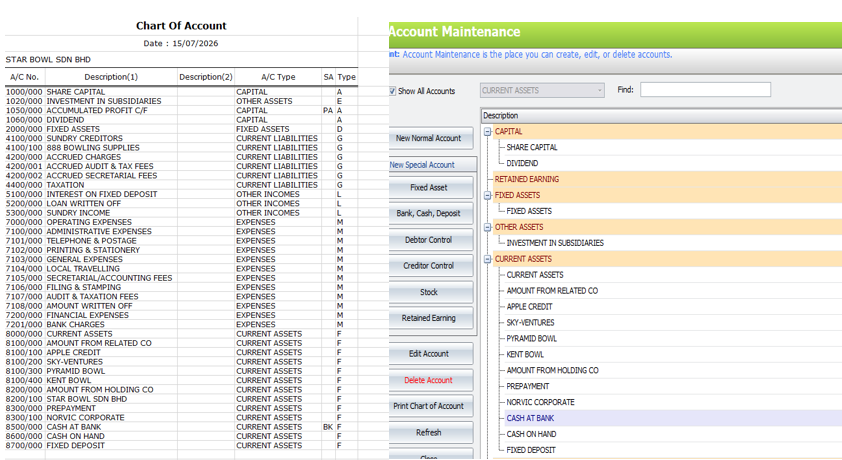Click into the Find search field
842x460 pixels.
(705, 90)
